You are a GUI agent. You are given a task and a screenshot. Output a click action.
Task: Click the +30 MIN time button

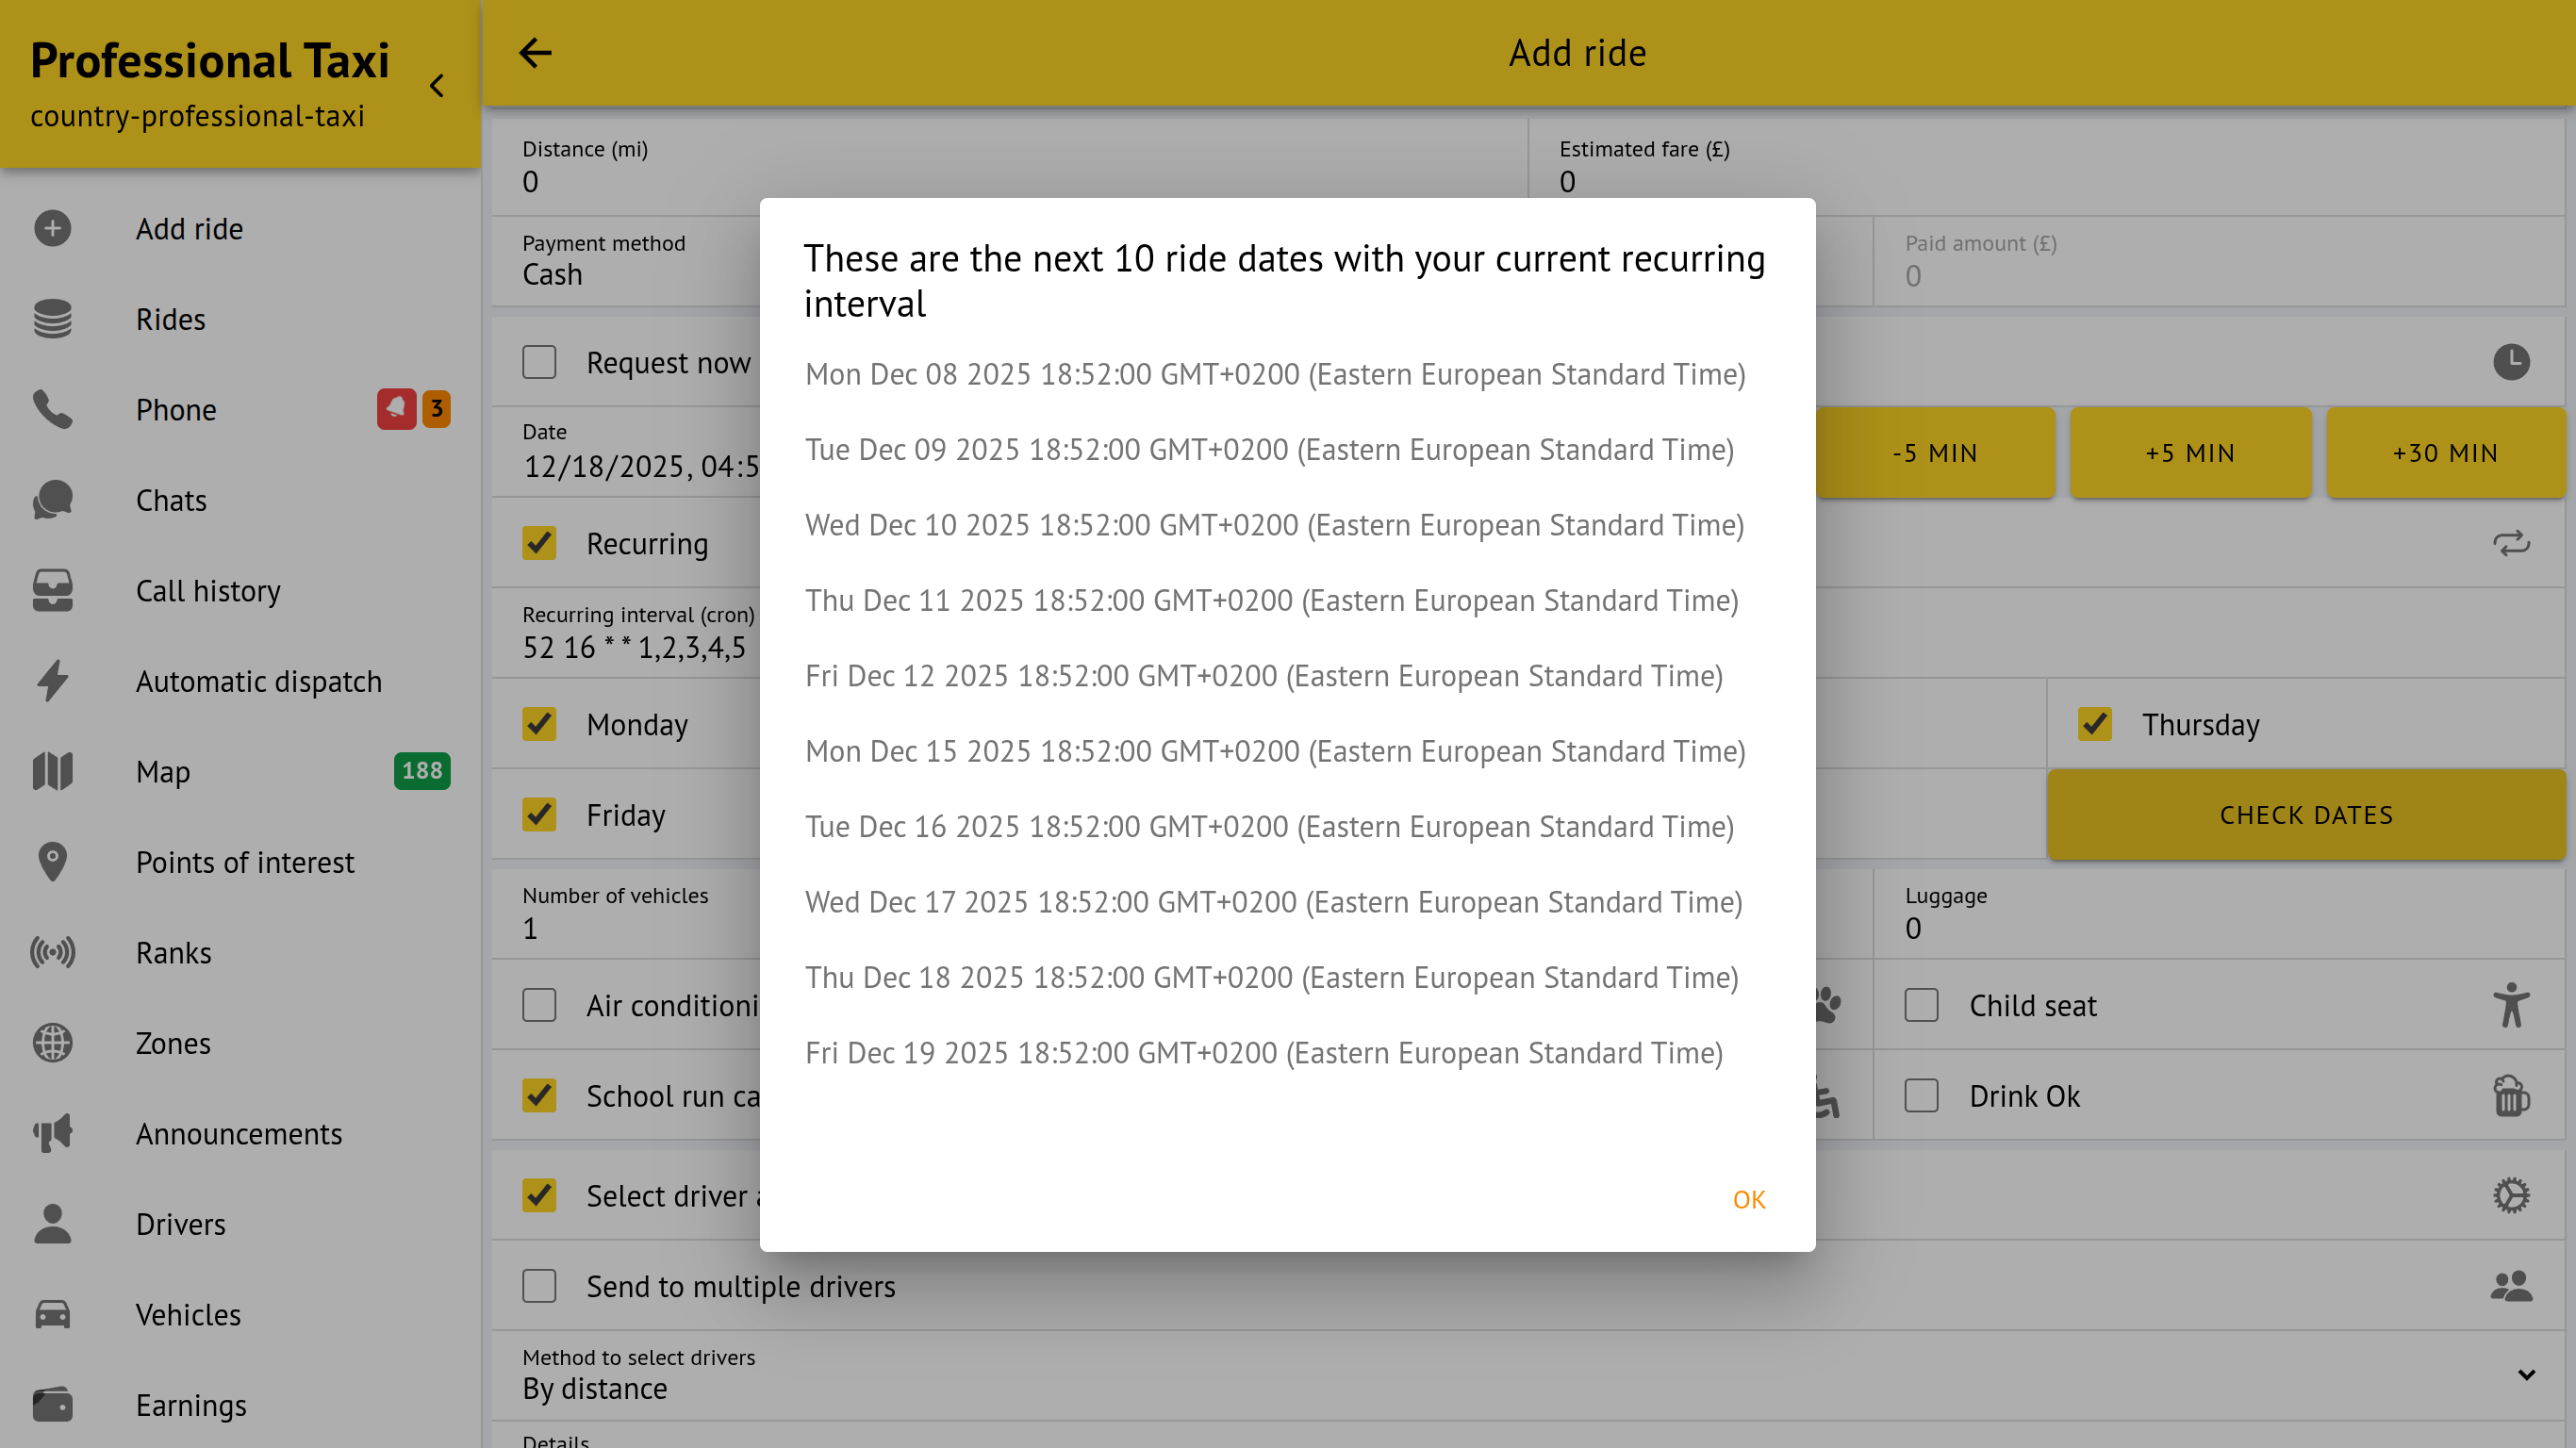(x=2445, y=453)
